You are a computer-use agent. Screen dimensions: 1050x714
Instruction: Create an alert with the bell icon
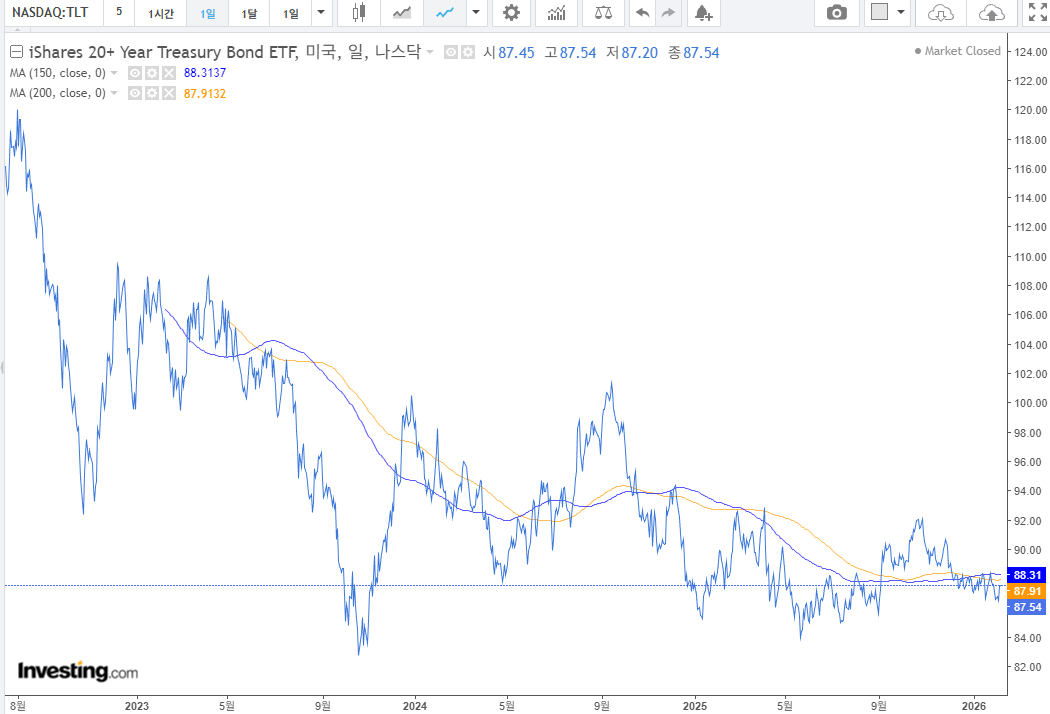(x=702, y=13)
